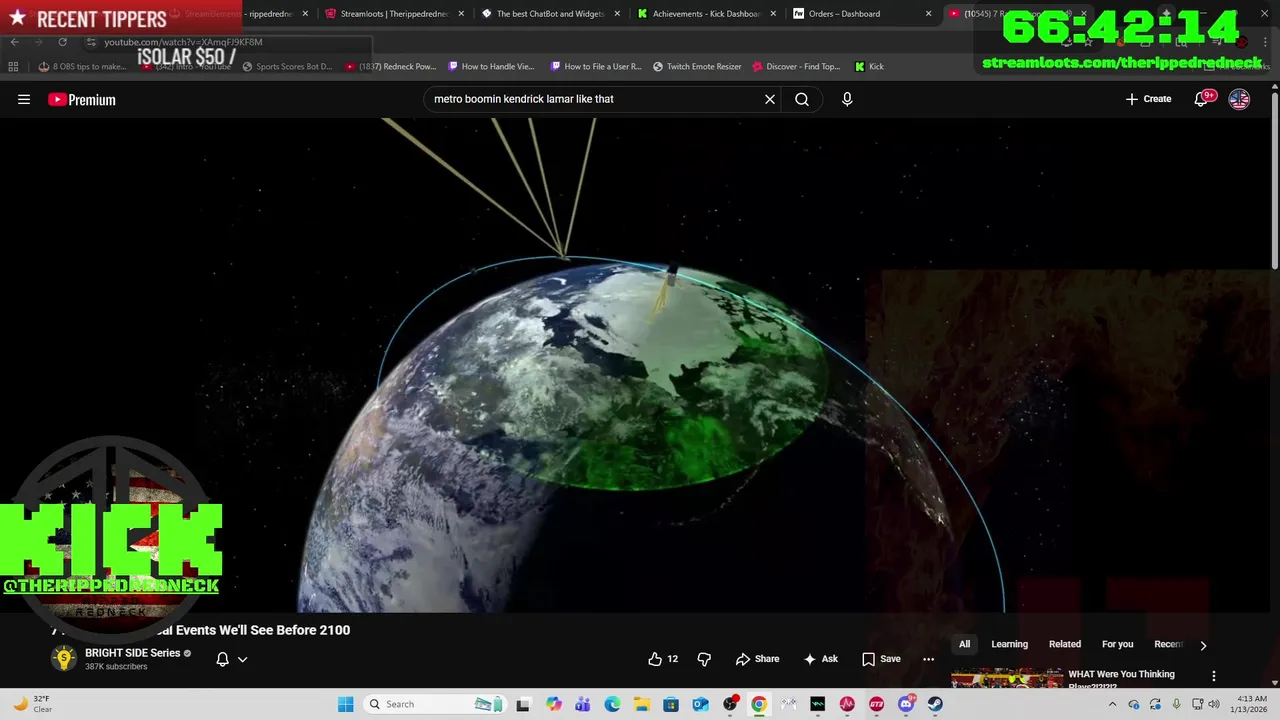Ask about the video with the Ask button
Image resolution: width=1280 pixels, height=720 pixels.
click(821, 659)
